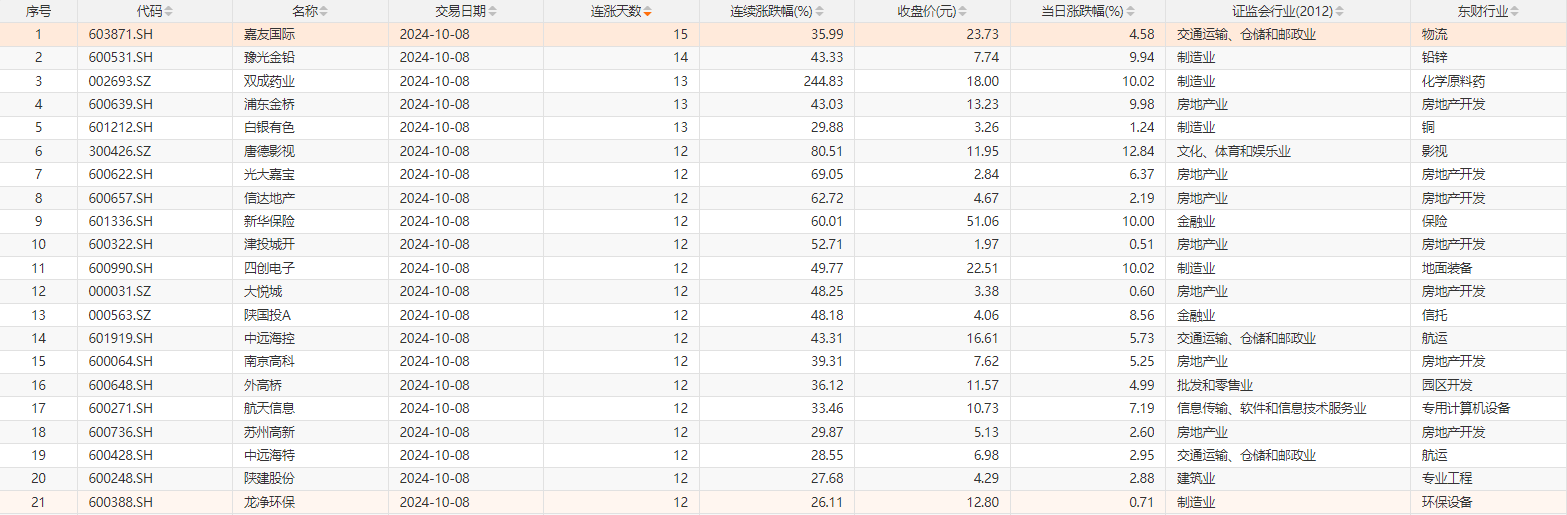The height and width of the screenshot is (515, 1567).
Task: Open 外高桥 entry
Action: pyautogui.click(x=263, y=385)
